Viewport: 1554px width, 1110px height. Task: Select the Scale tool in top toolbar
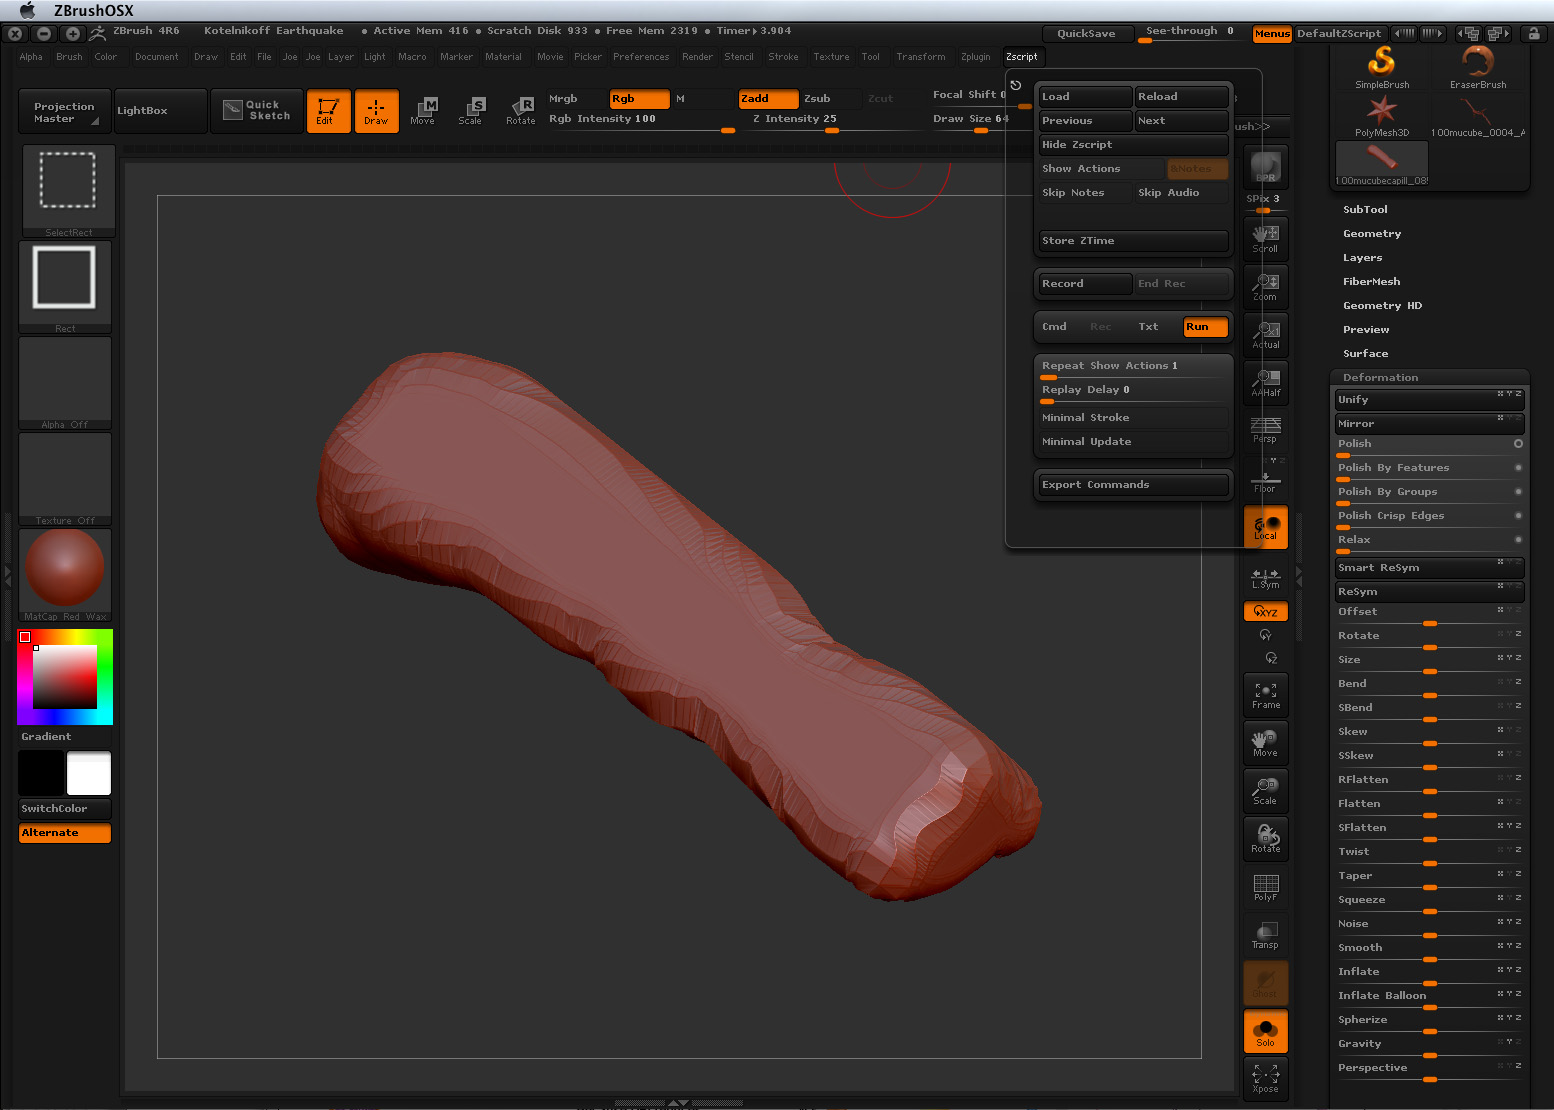(x=470, y=110)
